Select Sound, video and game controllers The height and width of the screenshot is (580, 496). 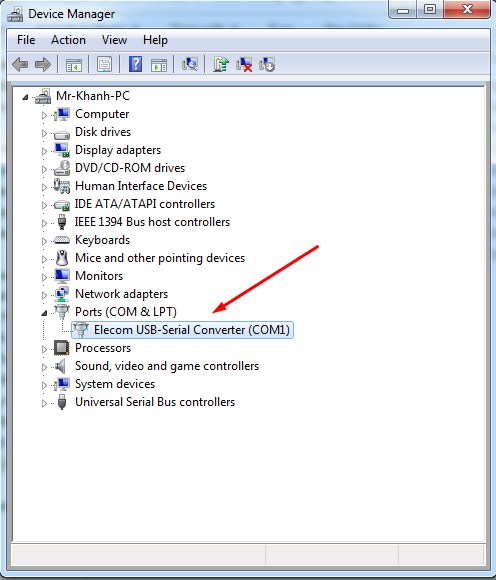[x=167, y=366]
